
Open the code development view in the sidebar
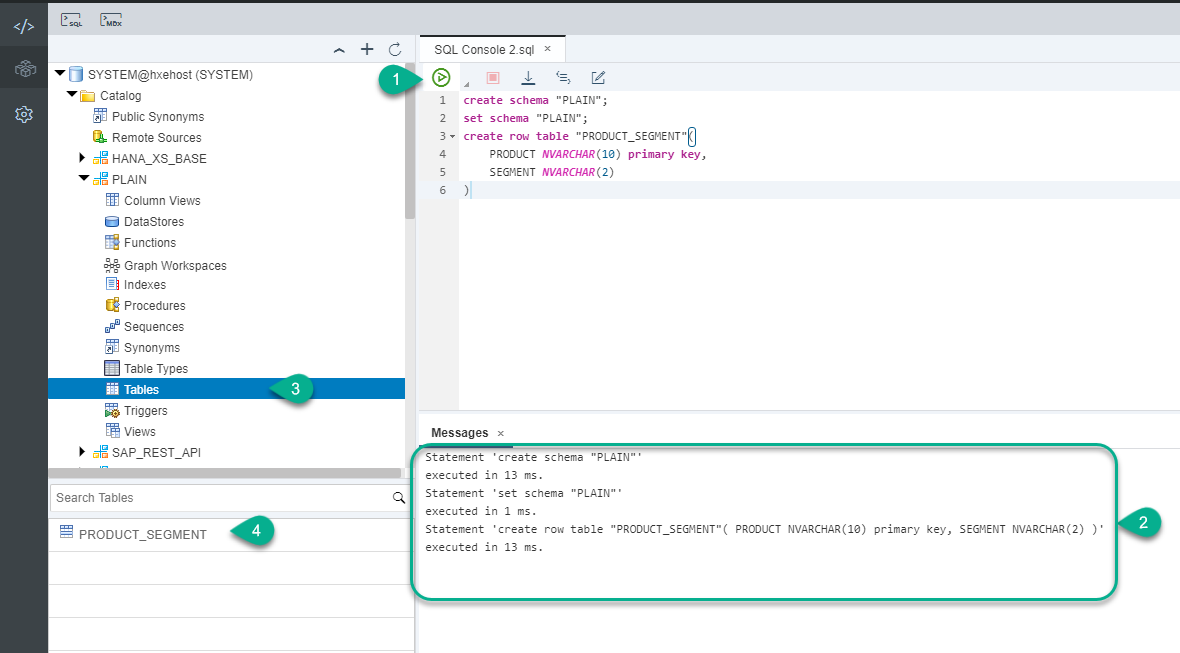tap(24, 26)
